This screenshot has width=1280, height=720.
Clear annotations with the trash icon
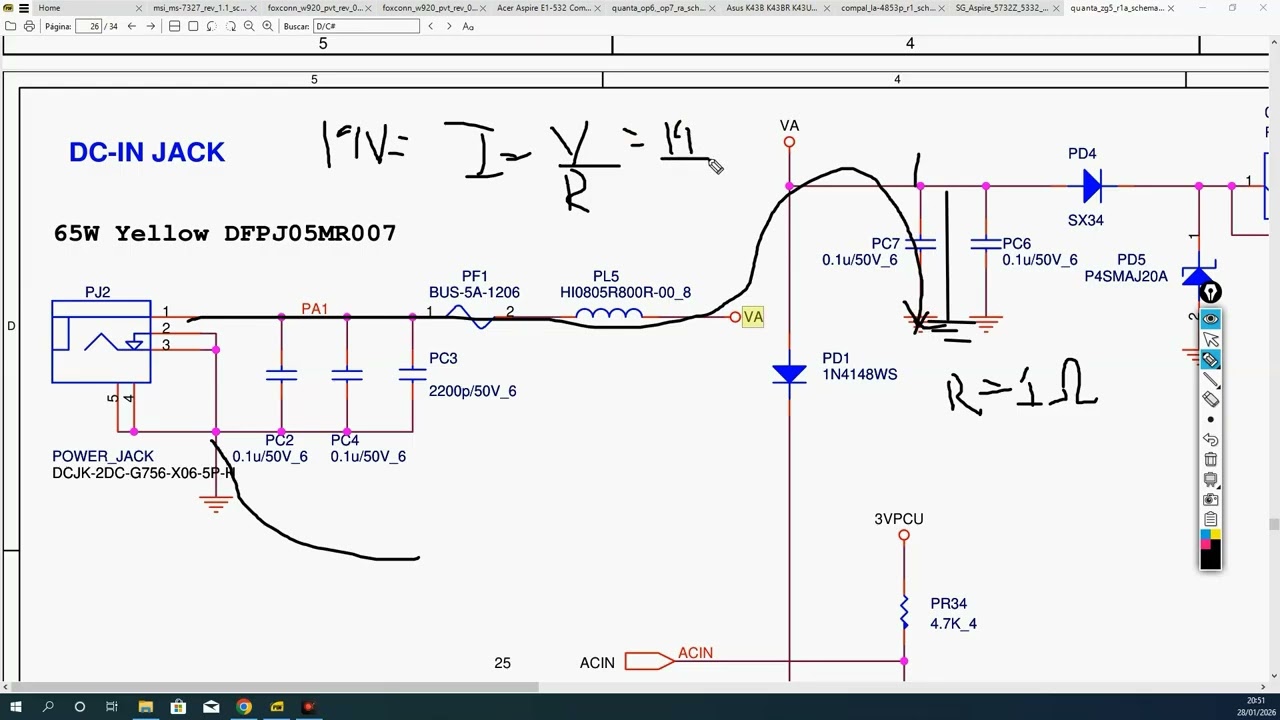coord(1210,460)
